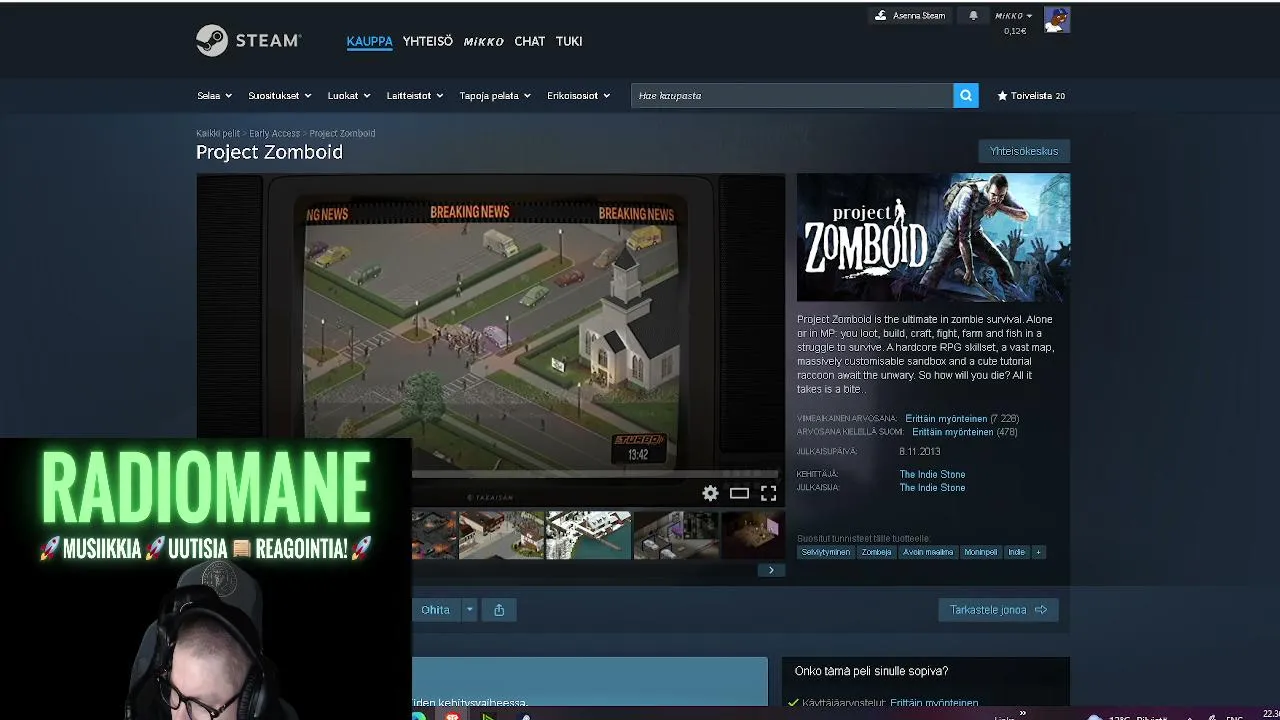Viewport: 1280px width, 720px height.
Task: Open the MIKKO account dropdown
Action: [x=1013, y=16]
